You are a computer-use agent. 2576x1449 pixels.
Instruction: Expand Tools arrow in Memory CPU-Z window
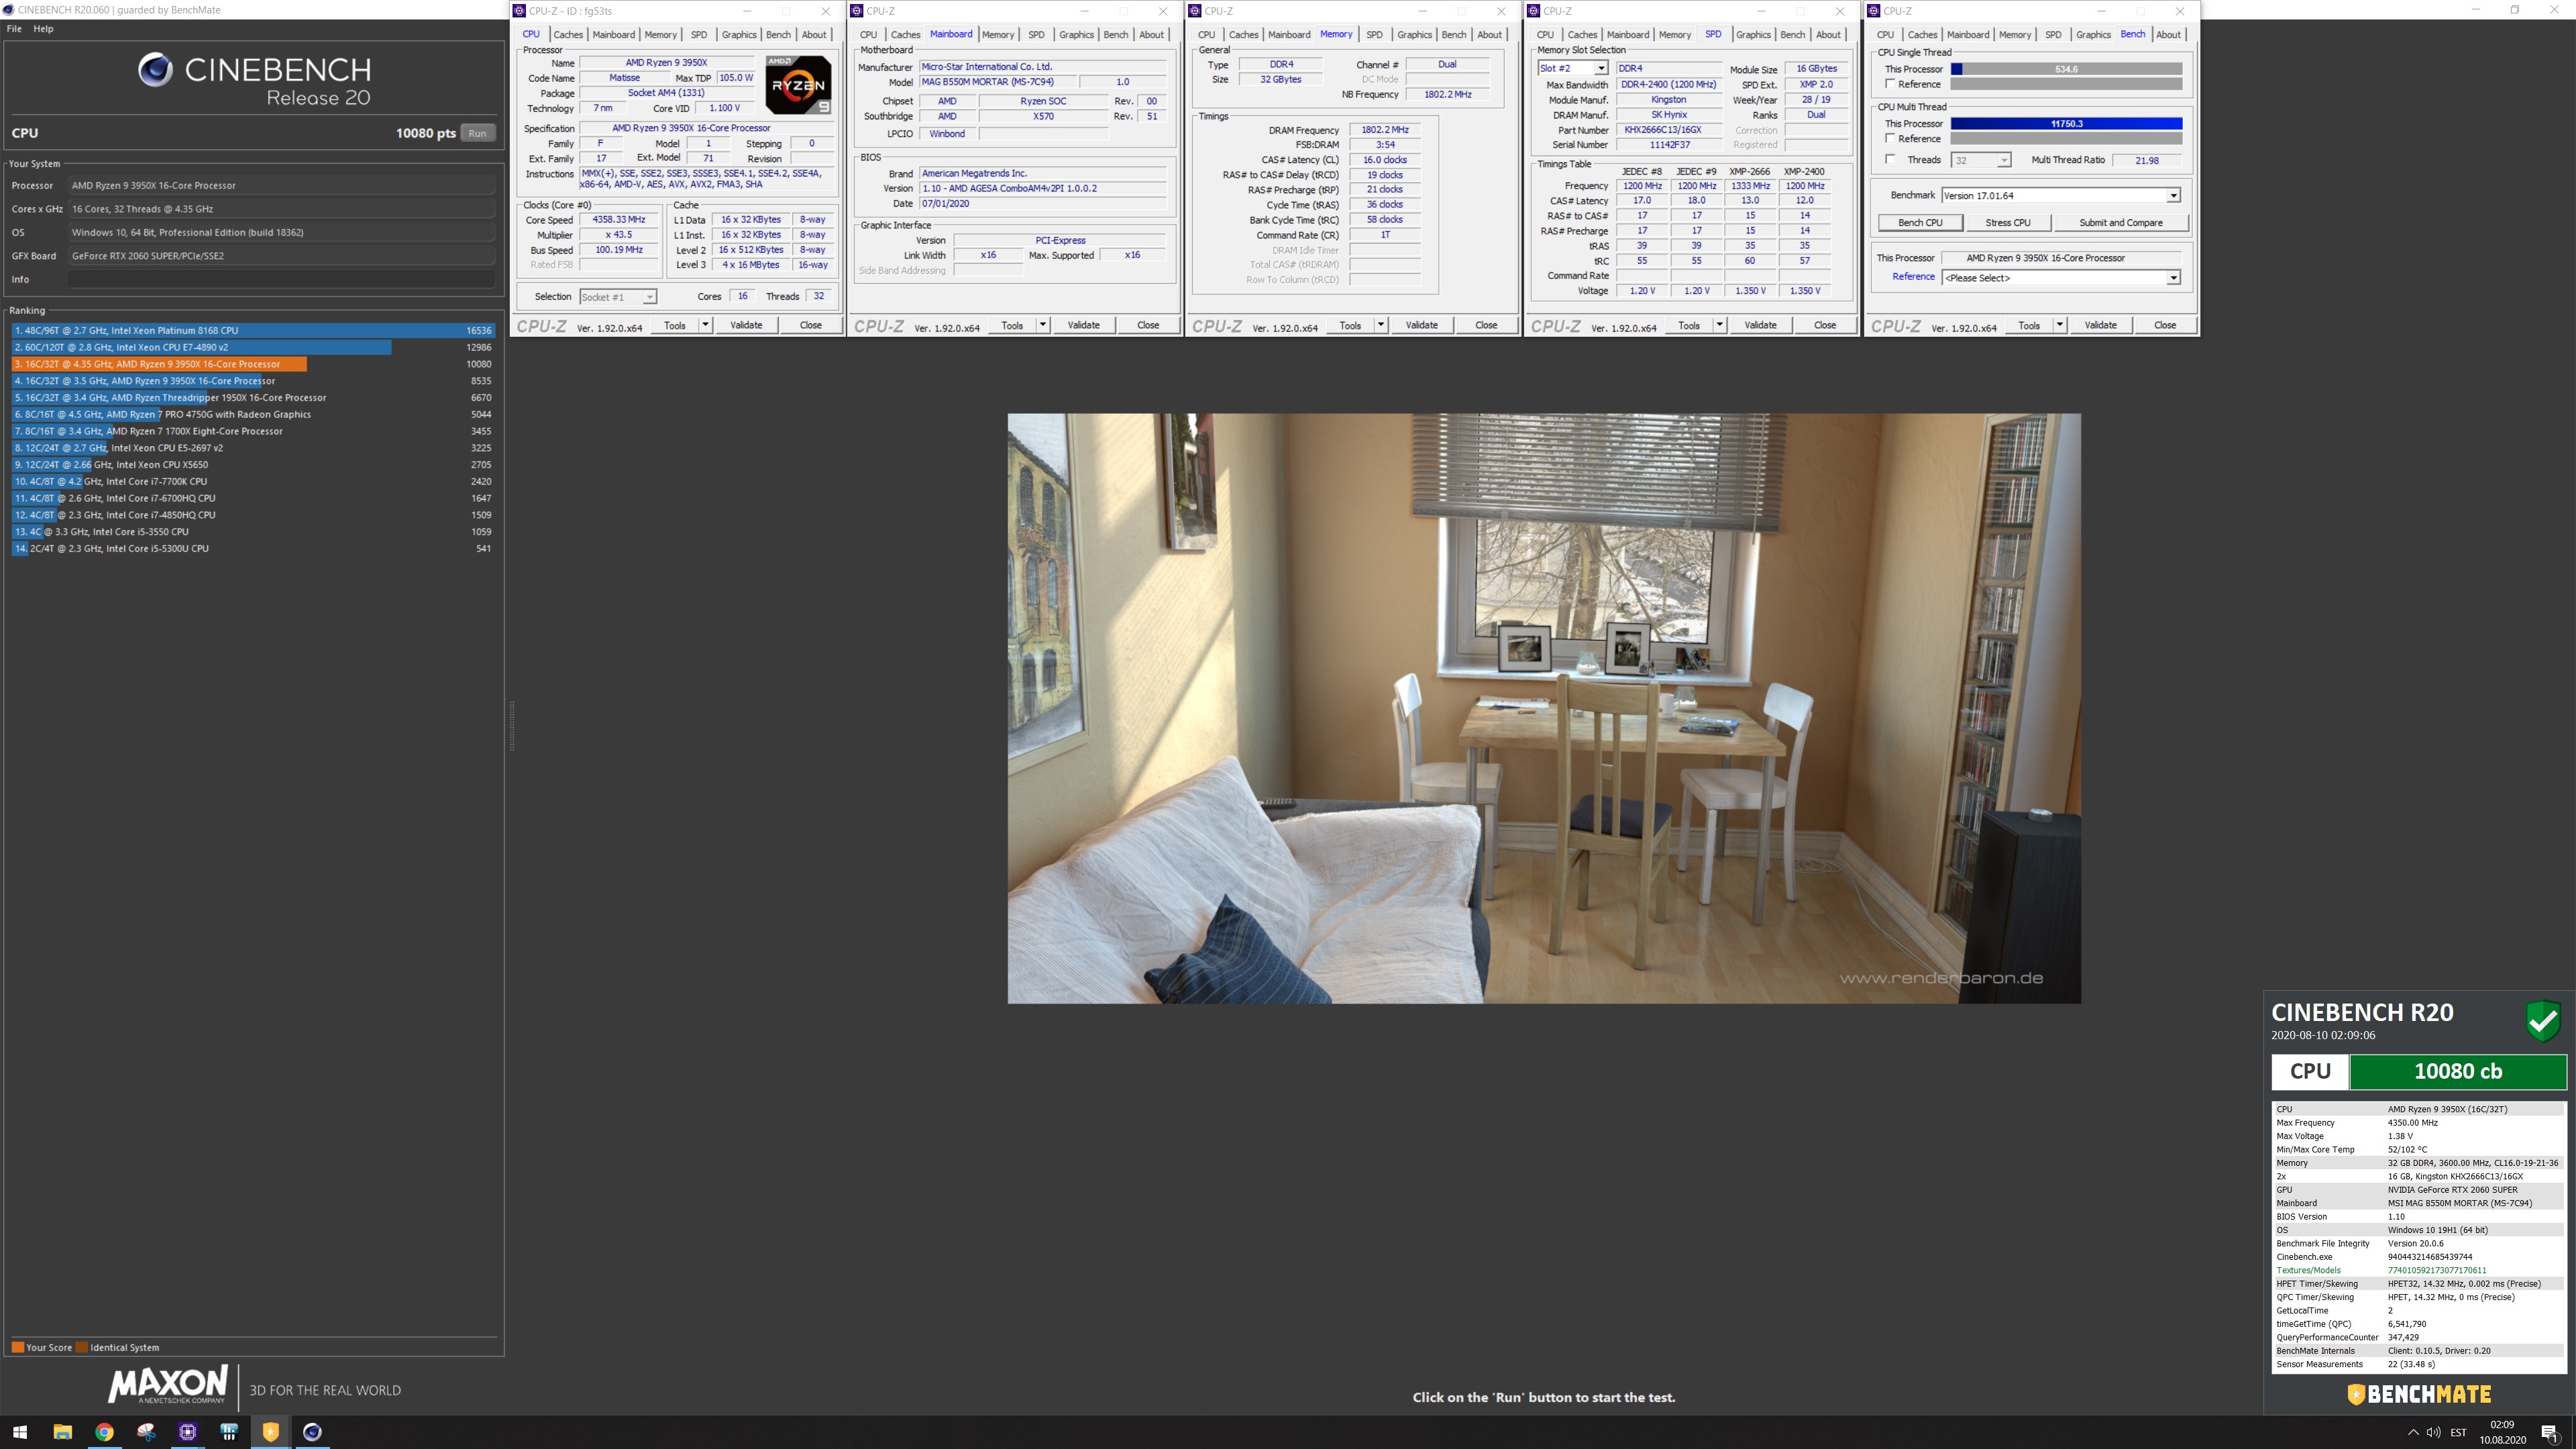click(1380, 325)
